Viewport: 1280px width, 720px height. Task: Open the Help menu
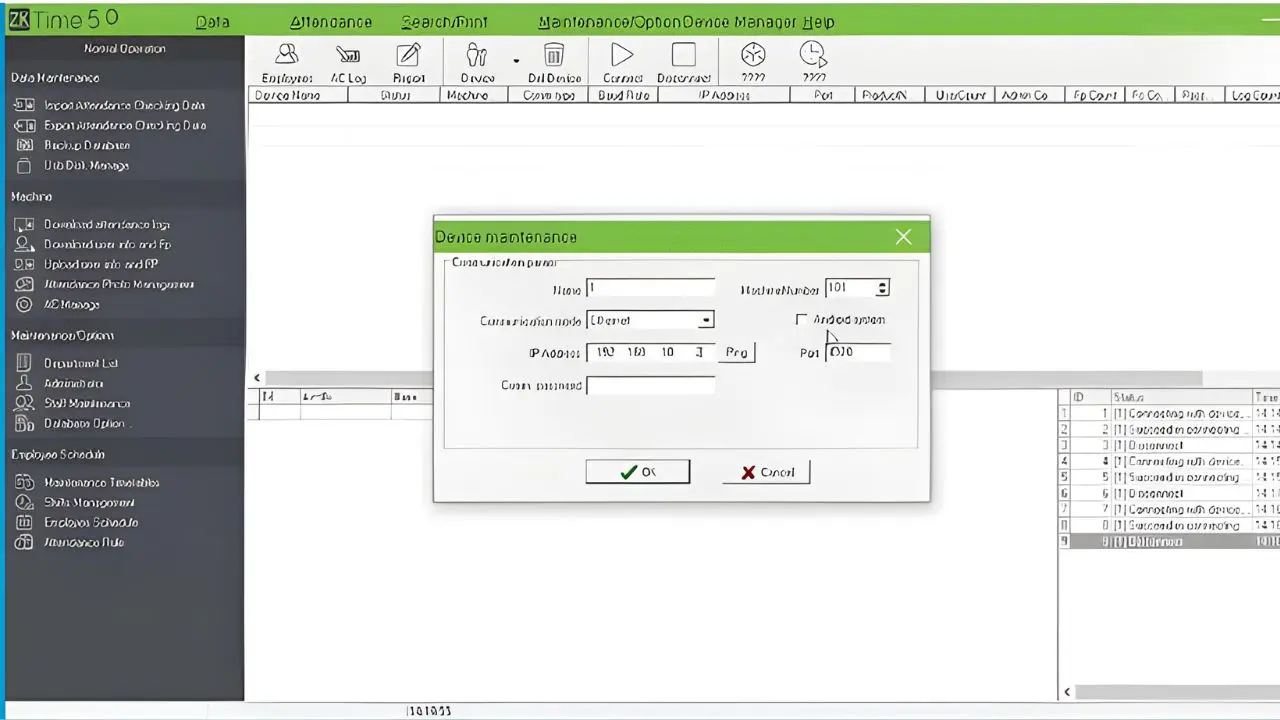tap(818, 22)
